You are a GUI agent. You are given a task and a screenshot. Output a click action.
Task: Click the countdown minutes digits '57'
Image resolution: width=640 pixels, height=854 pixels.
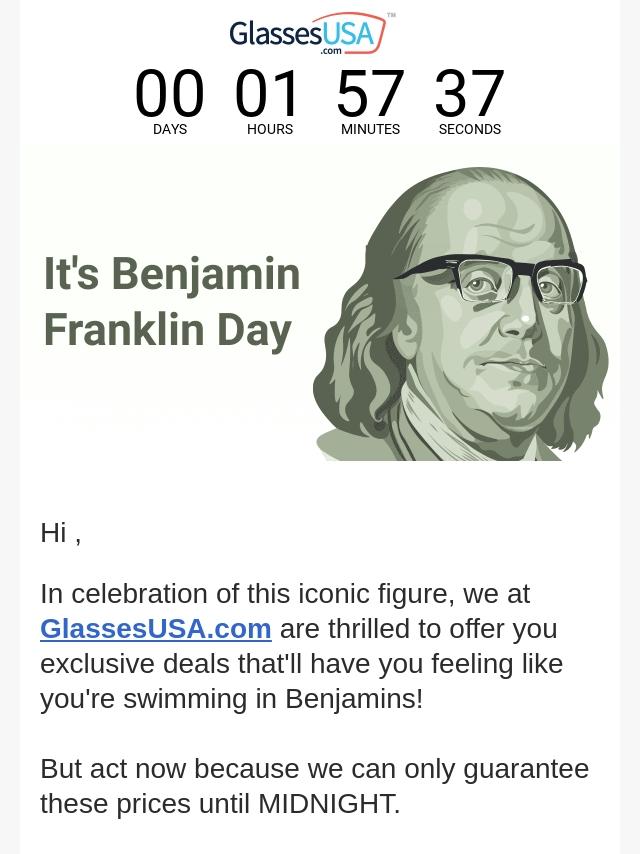pos(370,93)
